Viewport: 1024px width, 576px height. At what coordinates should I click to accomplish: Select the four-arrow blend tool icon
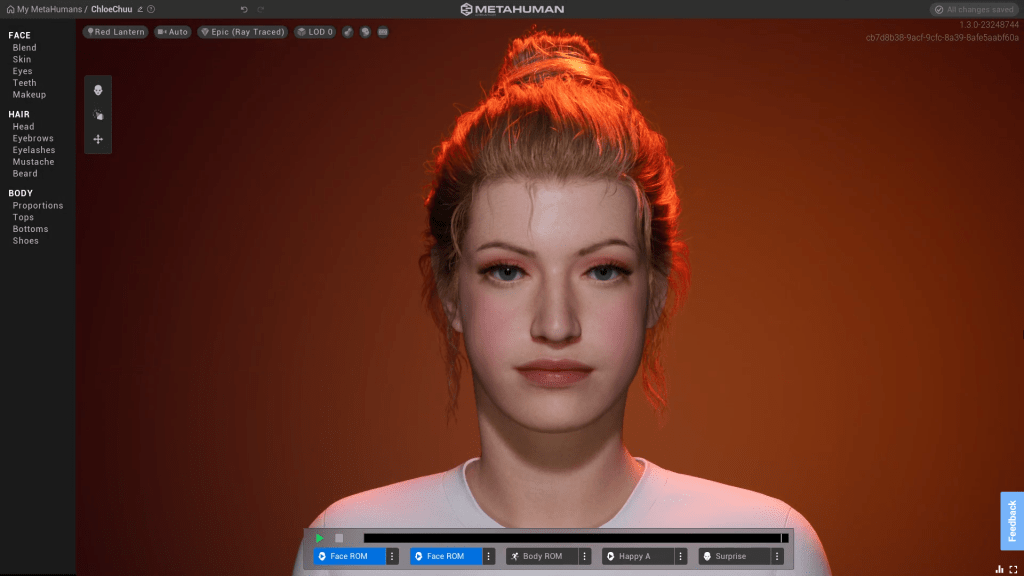pos(98,139)
